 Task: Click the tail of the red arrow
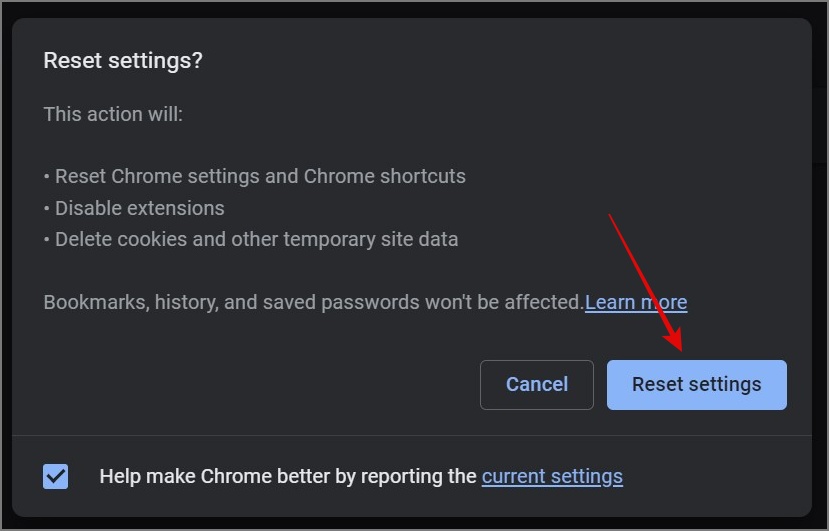pyautogui.click(x=611, y=215)
